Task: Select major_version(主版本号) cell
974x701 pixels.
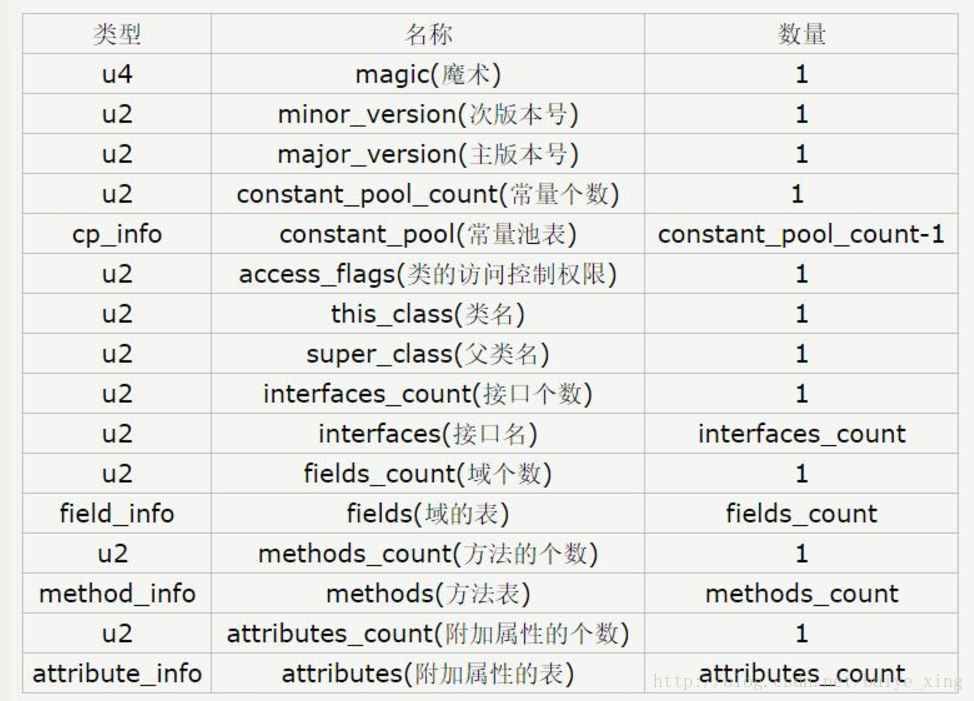Action: [x=427, y=153]
